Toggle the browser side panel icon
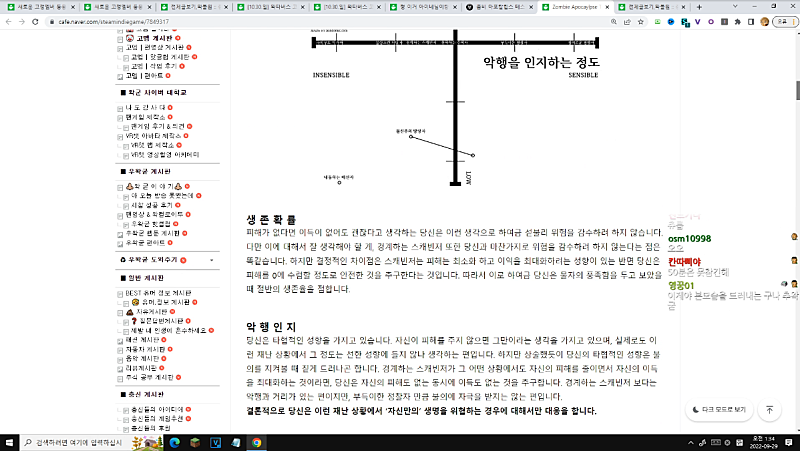800x451 pixels. click(751, 22)
